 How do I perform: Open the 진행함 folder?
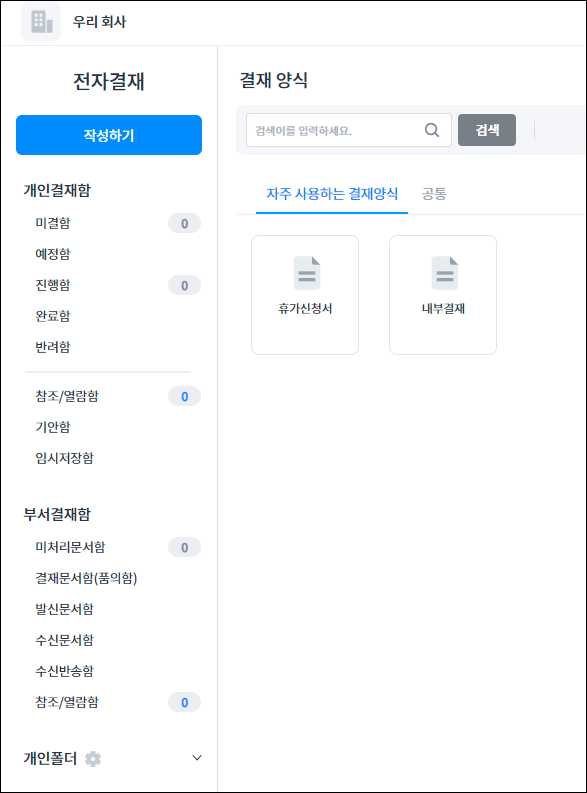[x=53, y=285]
